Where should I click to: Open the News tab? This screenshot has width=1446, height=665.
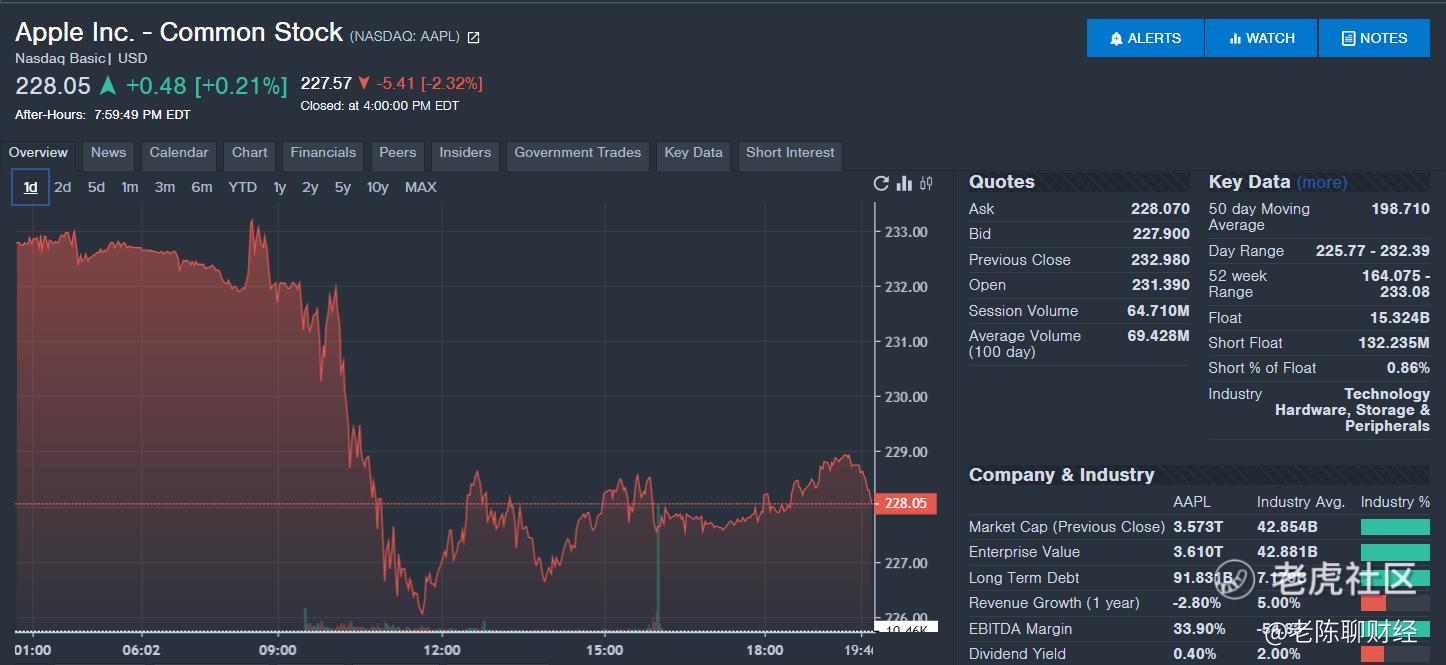(x=108, y=153)
